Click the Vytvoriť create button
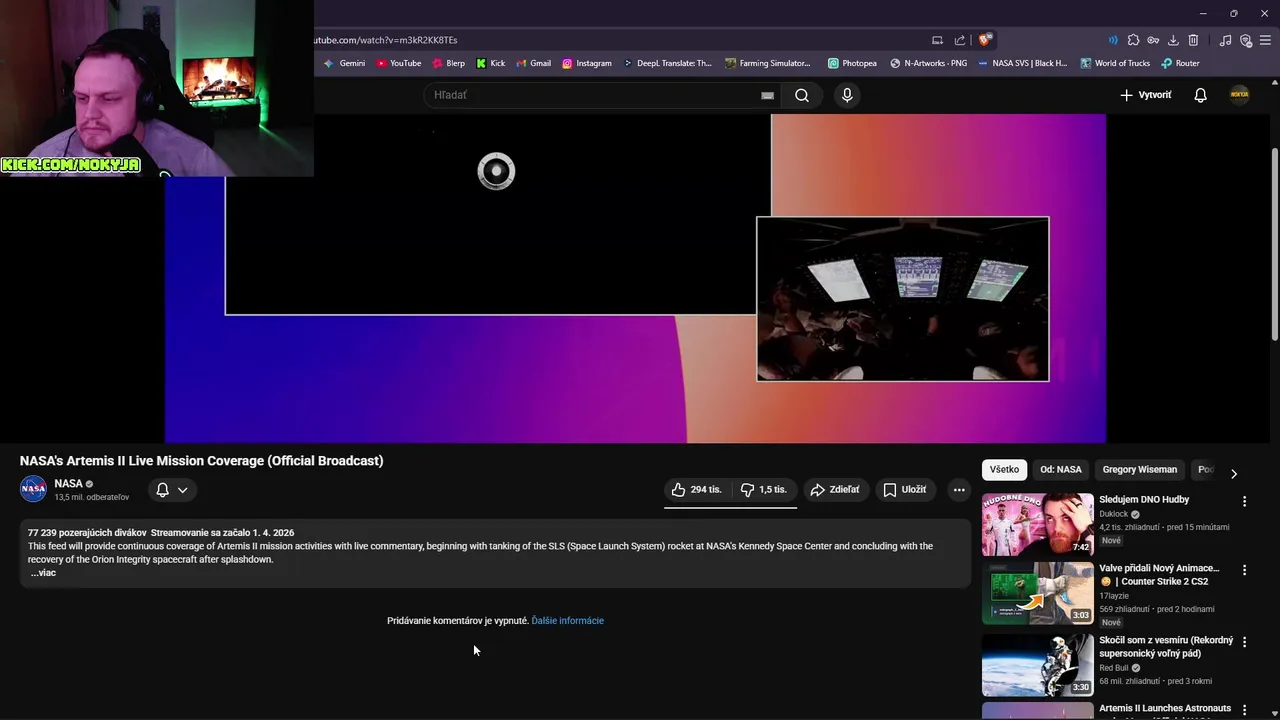Image resolution: width=1280 pixels, height=720 pixels. (1146, 95)
